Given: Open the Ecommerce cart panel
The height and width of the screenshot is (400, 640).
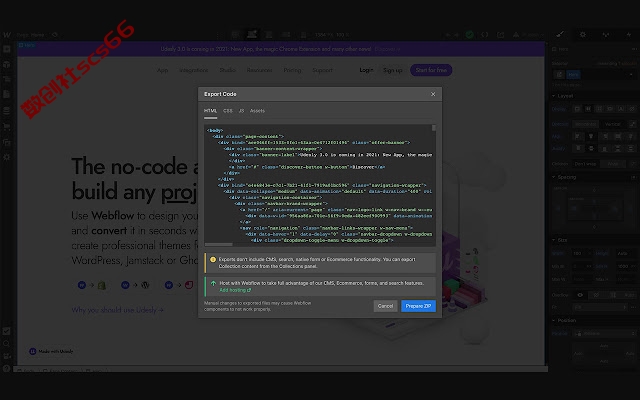Looking at the screenshot, I should 7,126.
